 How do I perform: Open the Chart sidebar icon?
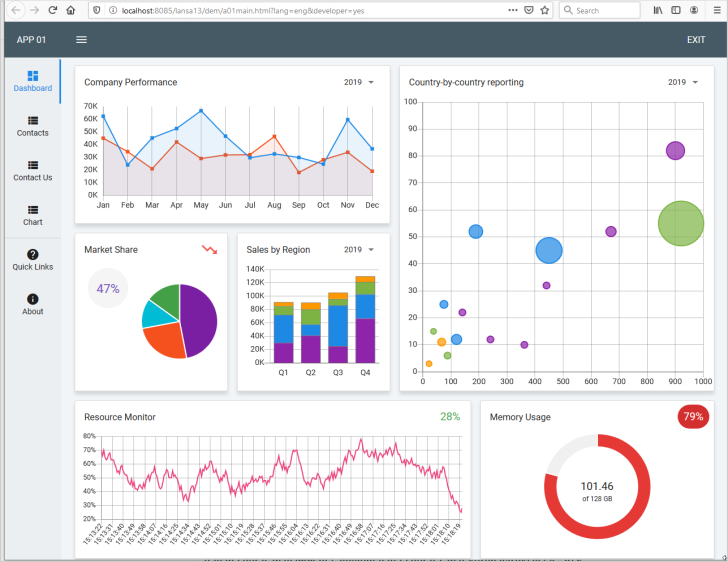[33, 209]
